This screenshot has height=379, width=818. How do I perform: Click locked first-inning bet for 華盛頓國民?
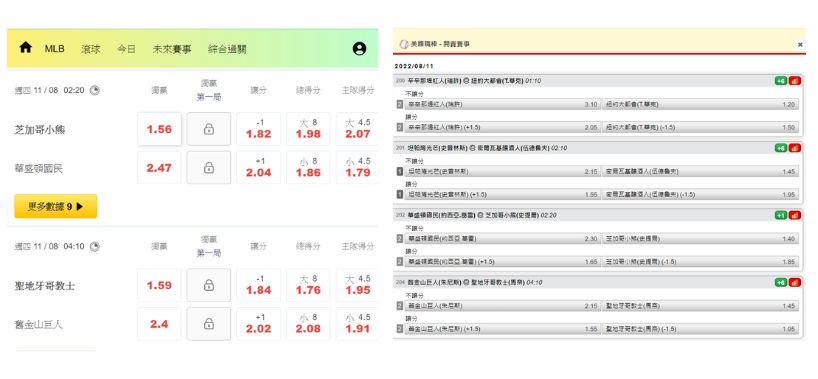click(209, 168)
